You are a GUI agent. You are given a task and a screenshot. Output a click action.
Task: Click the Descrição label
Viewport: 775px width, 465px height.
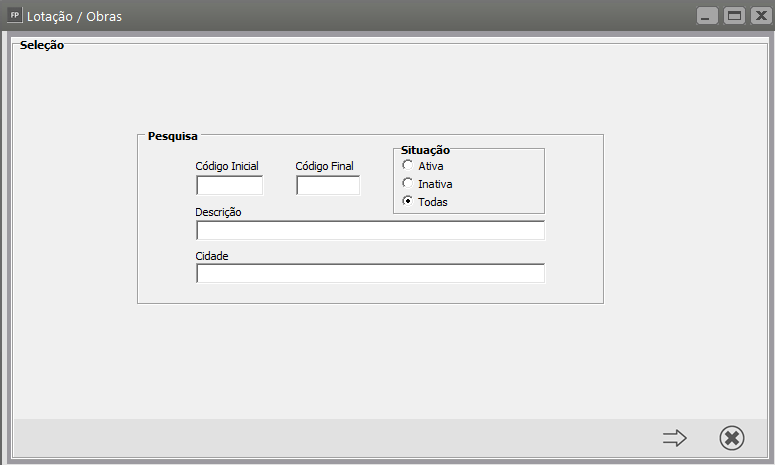(x=218, y=212)
